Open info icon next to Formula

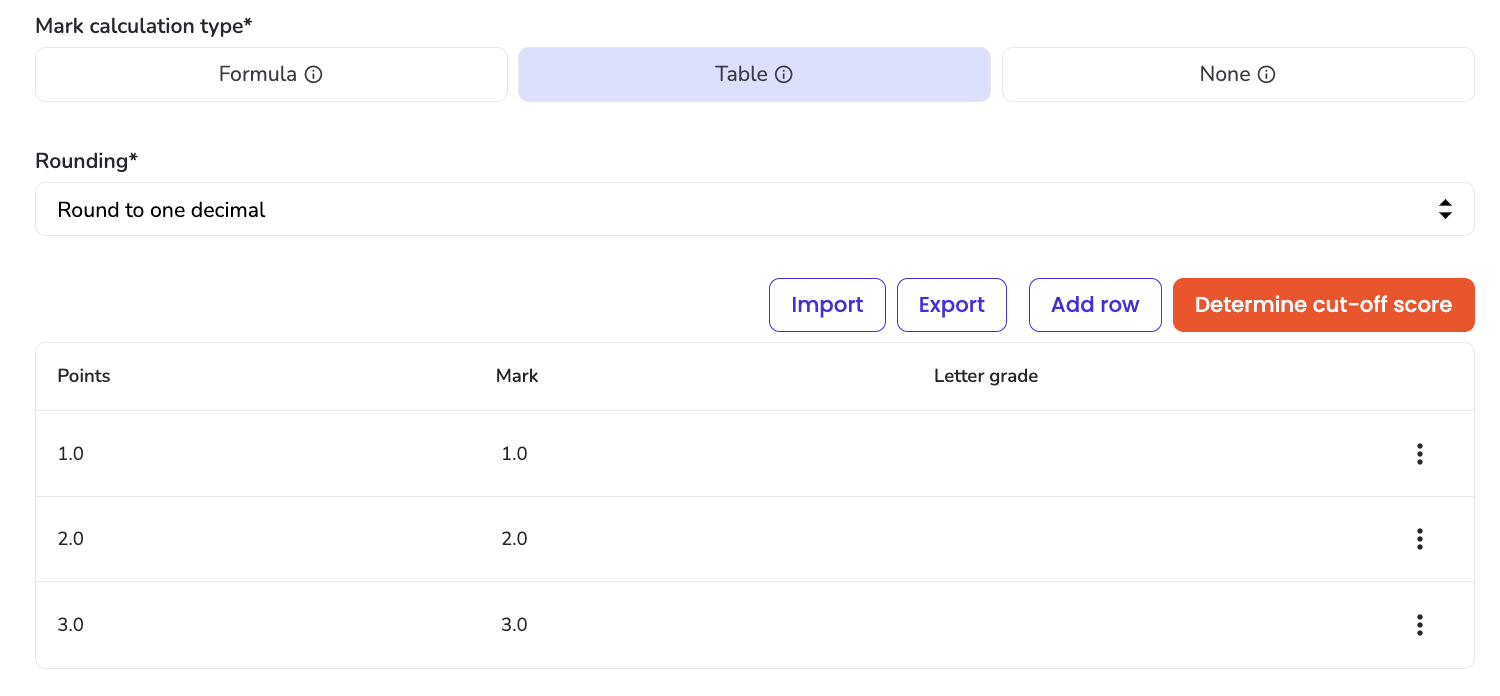pyautogui.click(x=313, y=75)
